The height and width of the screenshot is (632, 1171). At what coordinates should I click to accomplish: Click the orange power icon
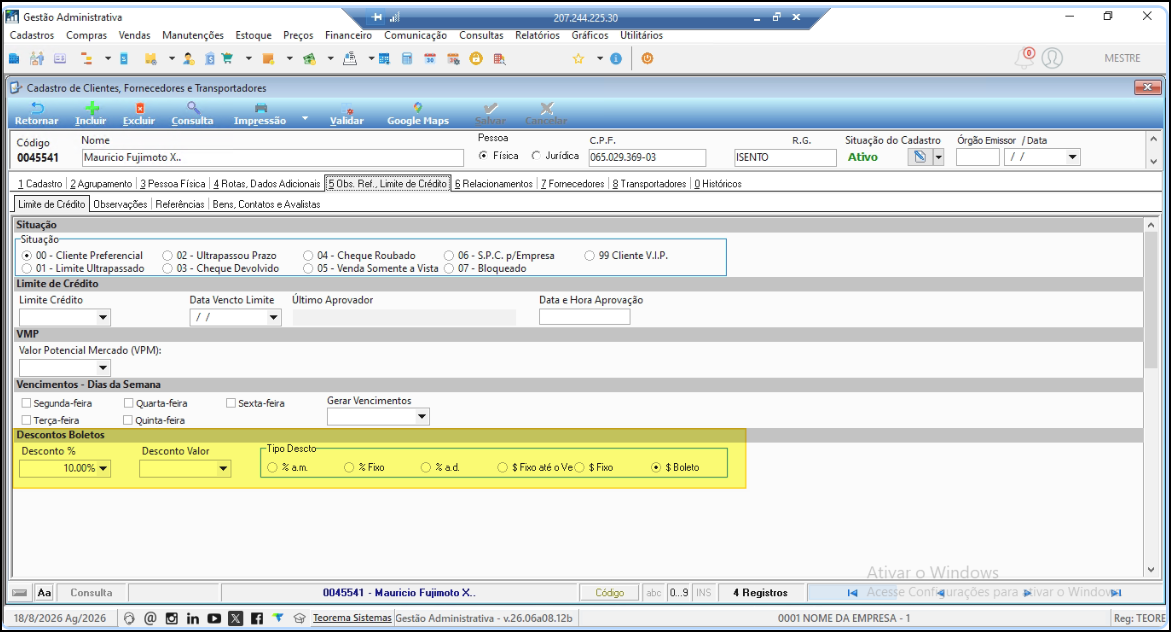point(647,58)
